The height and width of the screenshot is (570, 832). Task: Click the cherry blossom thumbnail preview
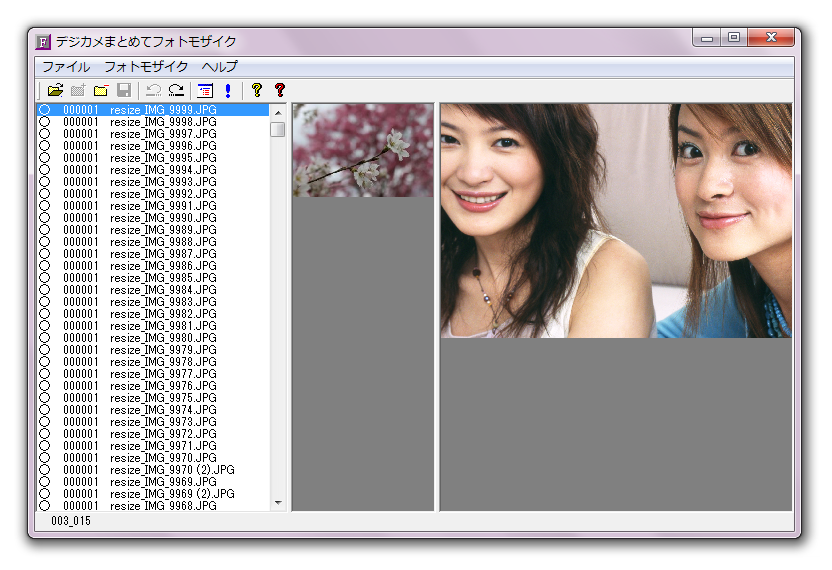click(362, 150)
